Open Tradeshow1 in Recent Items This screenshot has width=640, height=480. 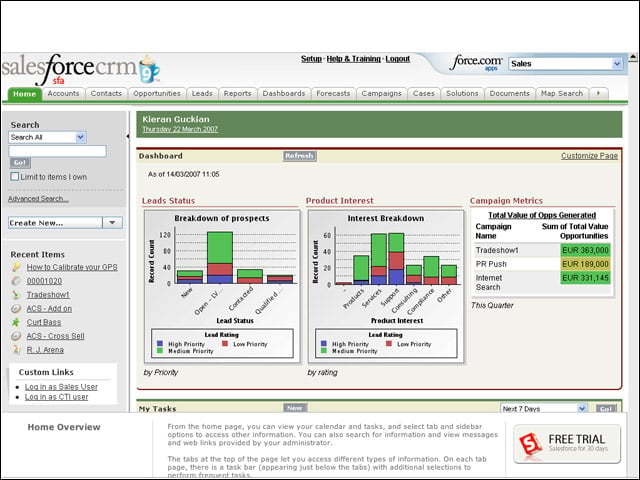tap(48, 295)
